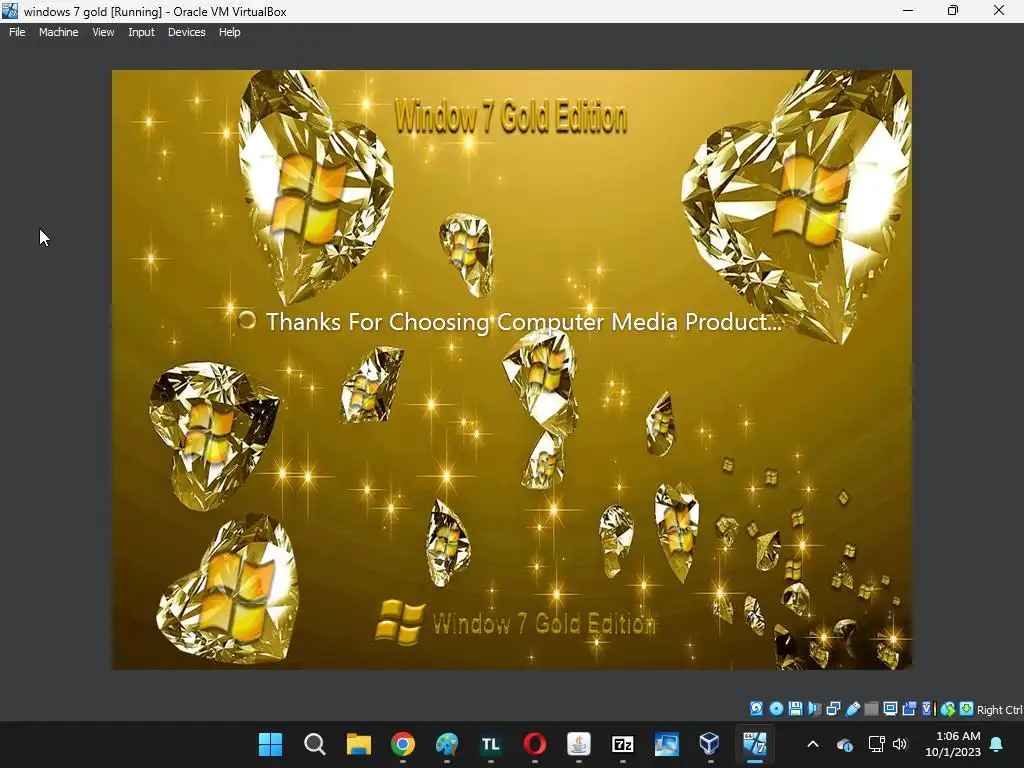Click the audio indicator in status bar
Image resolution: width=1024 pixels, height=768 pixels.
coord(814,709)
